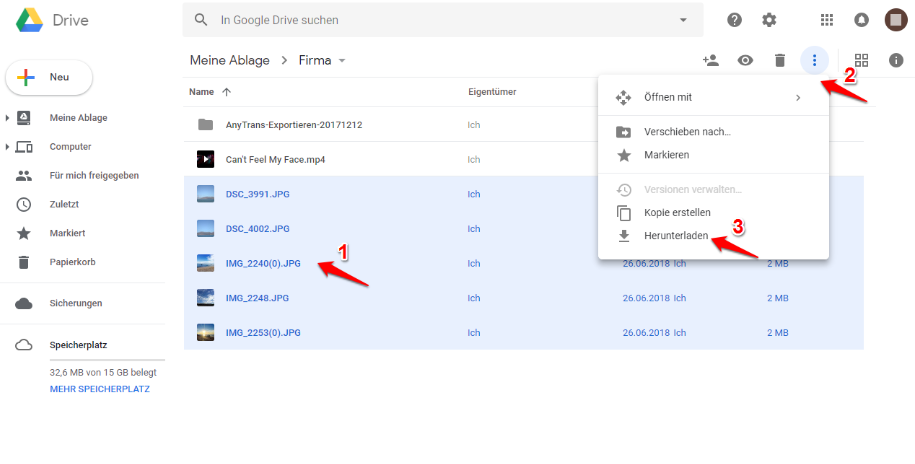Open the settings gear icon
This screenshot has height=464, width=915.
coord(769,20)
